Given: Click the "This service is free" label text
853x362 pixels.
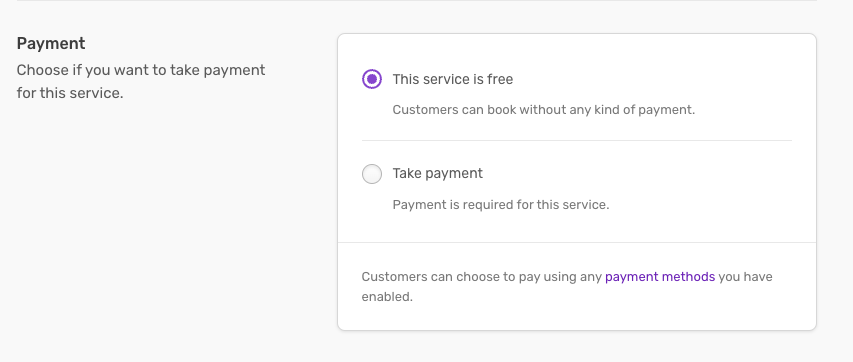Looking at the screenshot, I should click(x=453, y=79).
